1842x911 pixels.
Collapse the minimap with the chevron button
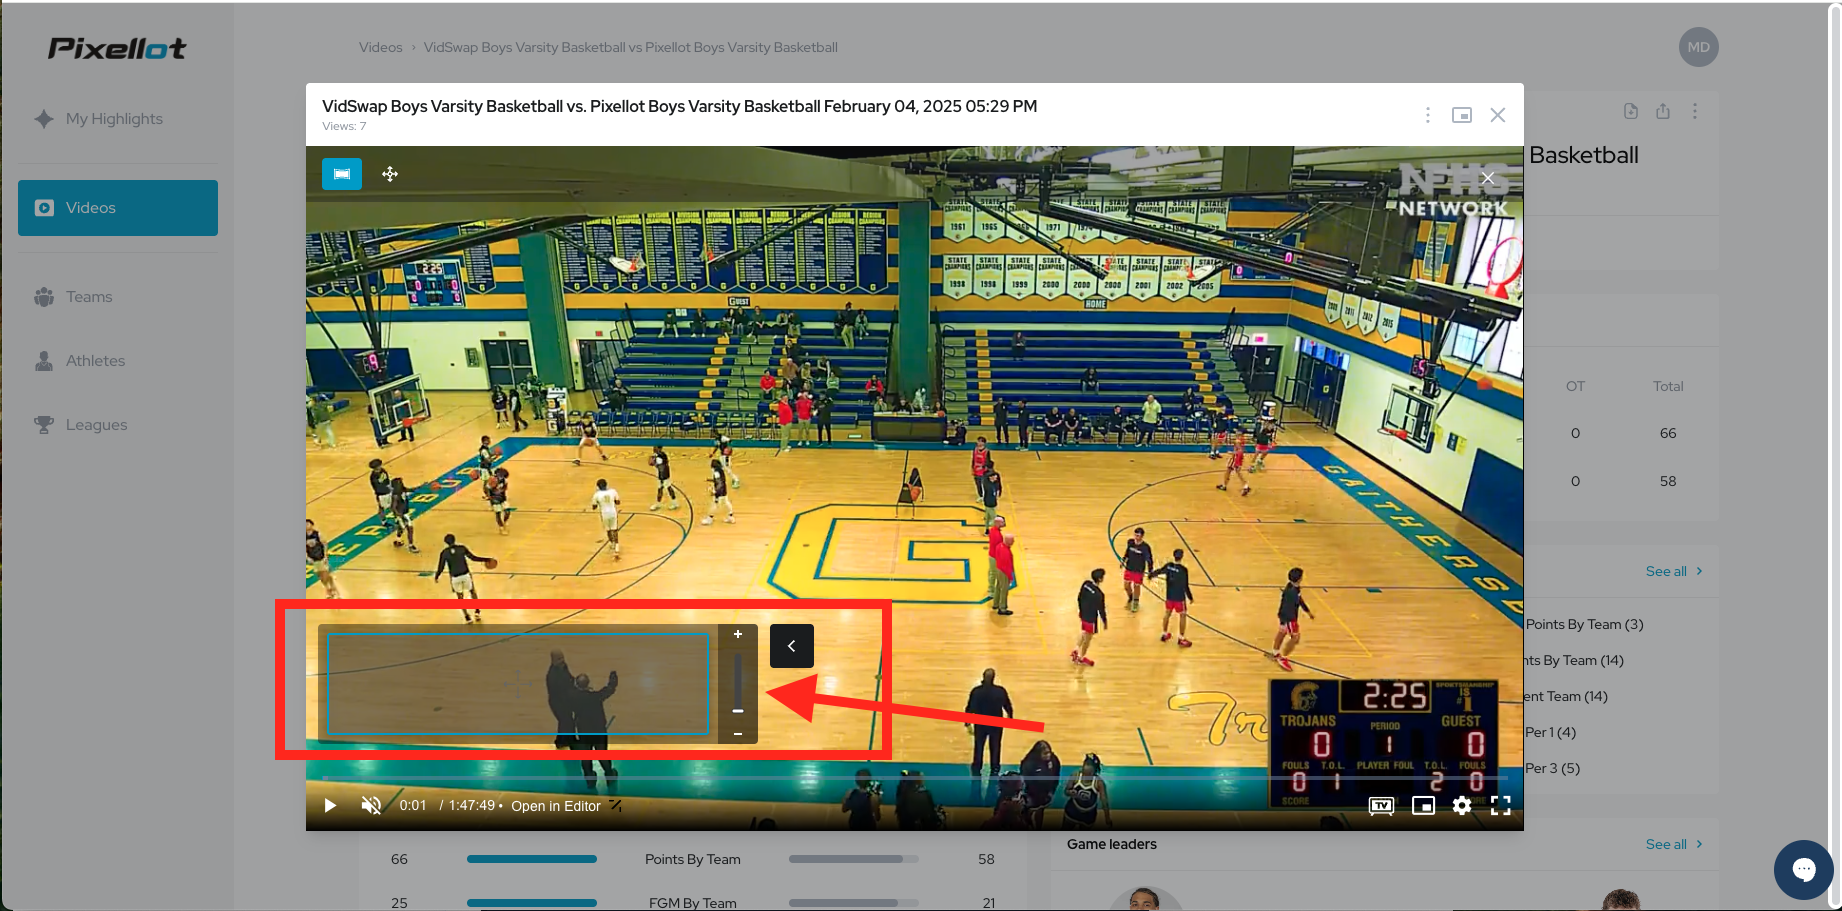(792, 646)
